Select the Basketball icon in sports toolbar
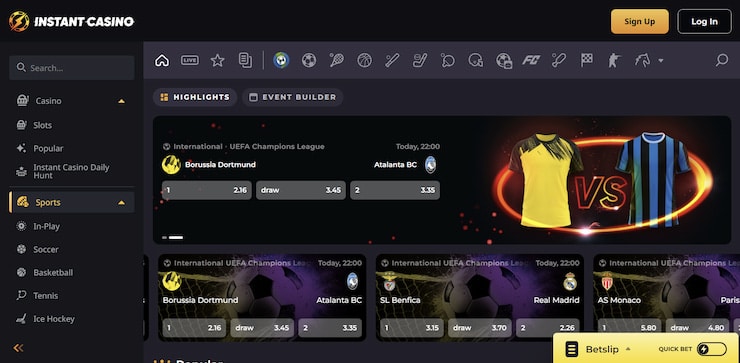The height and width of the screenshot is (363, 740). 364,60
